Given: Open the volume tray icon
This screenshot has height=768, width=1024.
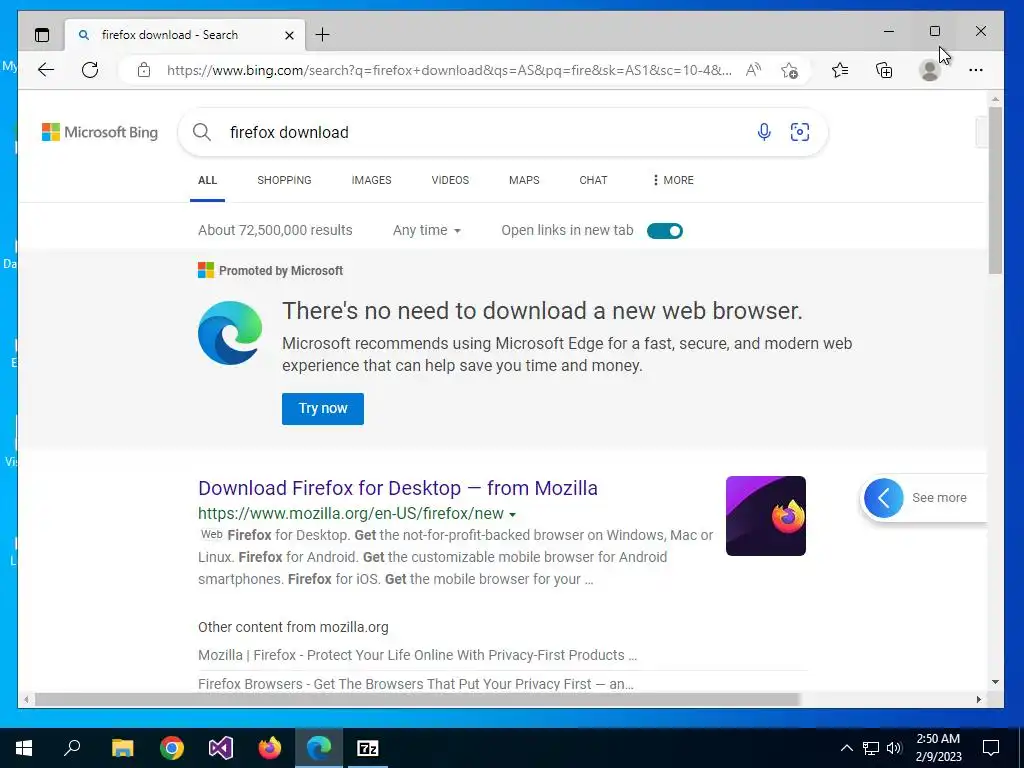Looking at the screenshot, I should [894, 748].
